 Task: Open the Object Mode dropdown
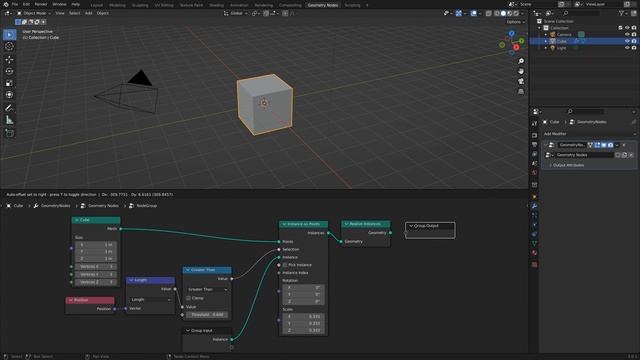pos(33,13)
